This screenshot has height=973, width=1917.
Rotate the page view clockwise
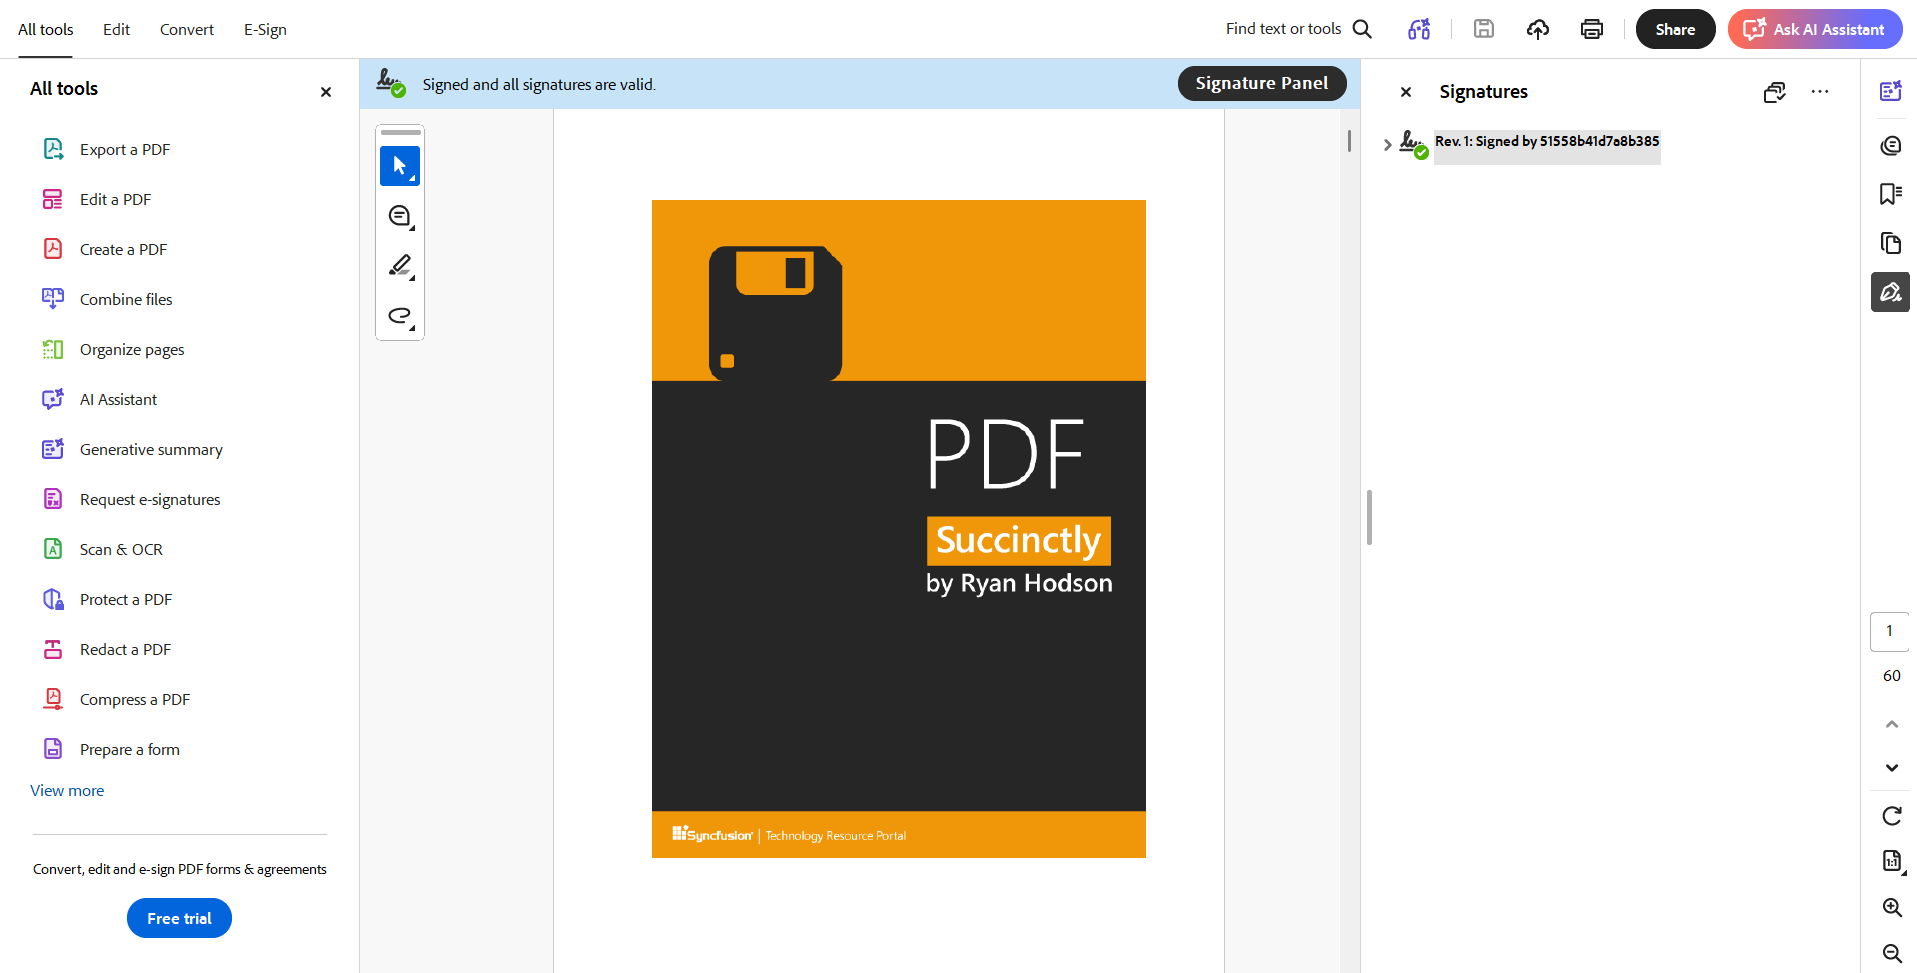pyautogui.click(x=1892, y=816)
